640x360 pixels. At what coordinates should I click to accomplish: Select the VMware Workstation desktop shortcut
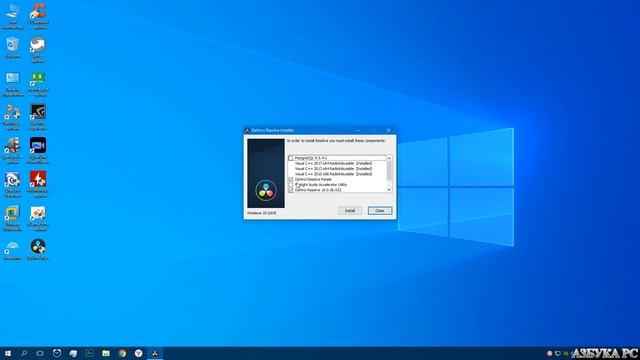[x=12, y=218]
